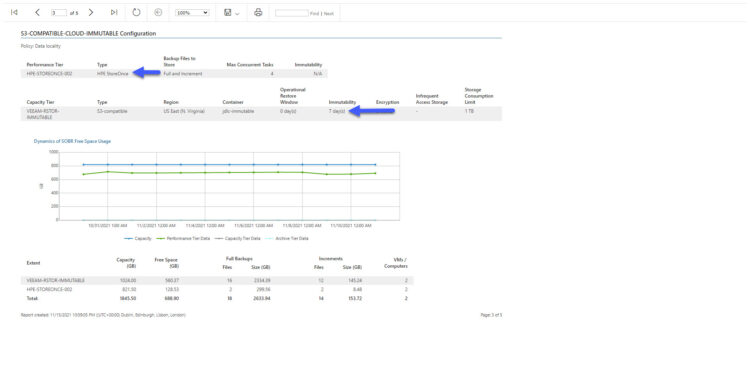Screen dimensions: 750x382
Task: Open Dynamics of SOBR Free Space Usage link
Action: (72, 142)
